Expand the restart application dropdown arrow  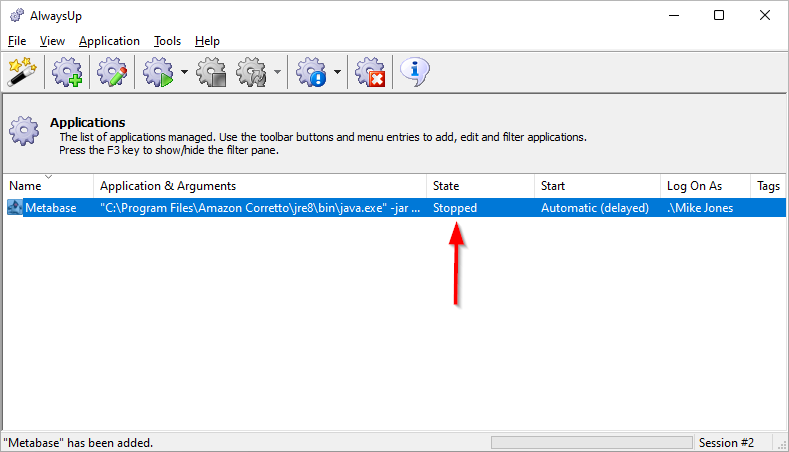pyautogui.click(x=277, y=72)
